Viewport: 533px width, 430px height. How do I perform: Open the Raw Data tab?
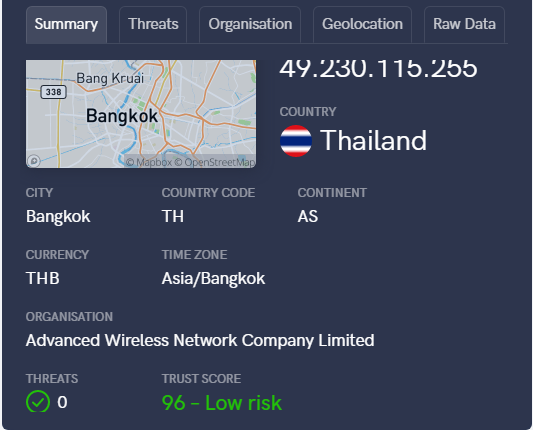pos(464,24)
